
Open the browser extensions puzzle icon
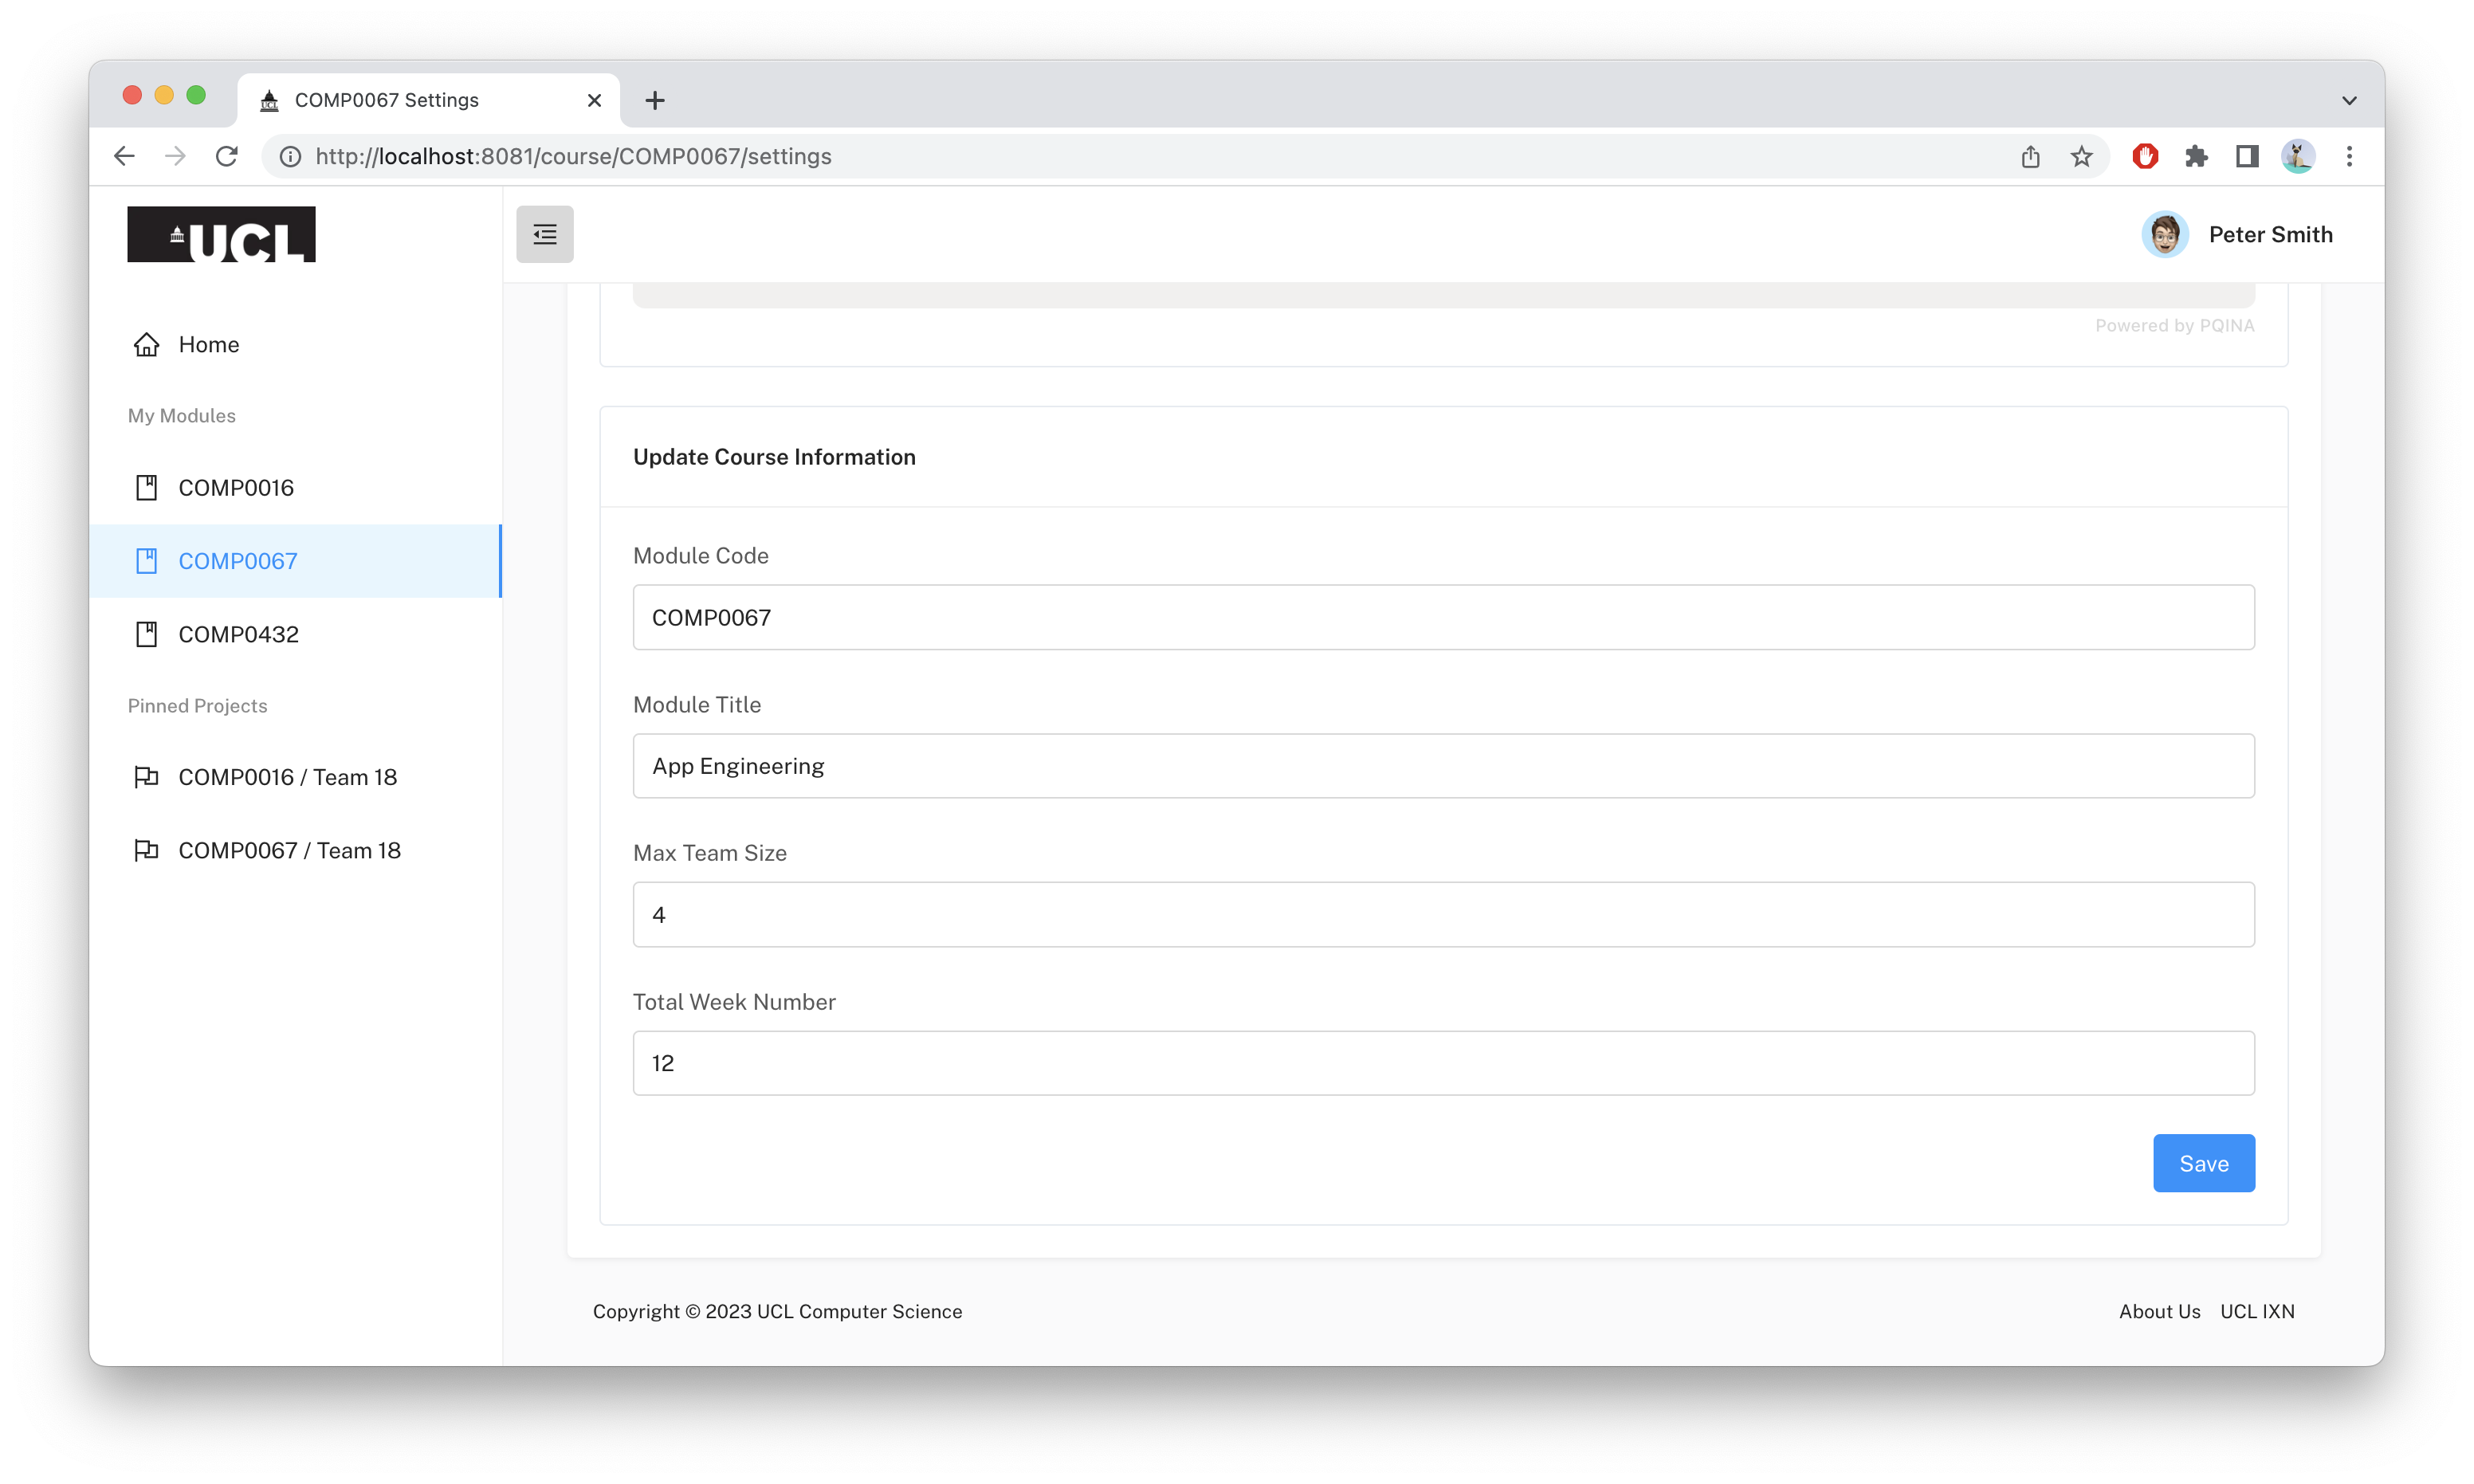tap(2196, 156)
